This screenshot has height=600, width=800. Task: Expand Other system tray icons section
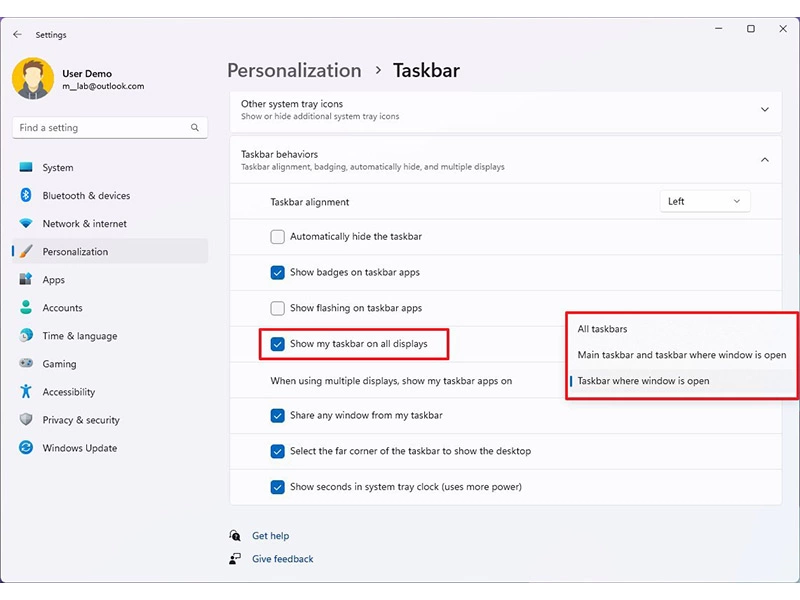click(x=764, y=109)
